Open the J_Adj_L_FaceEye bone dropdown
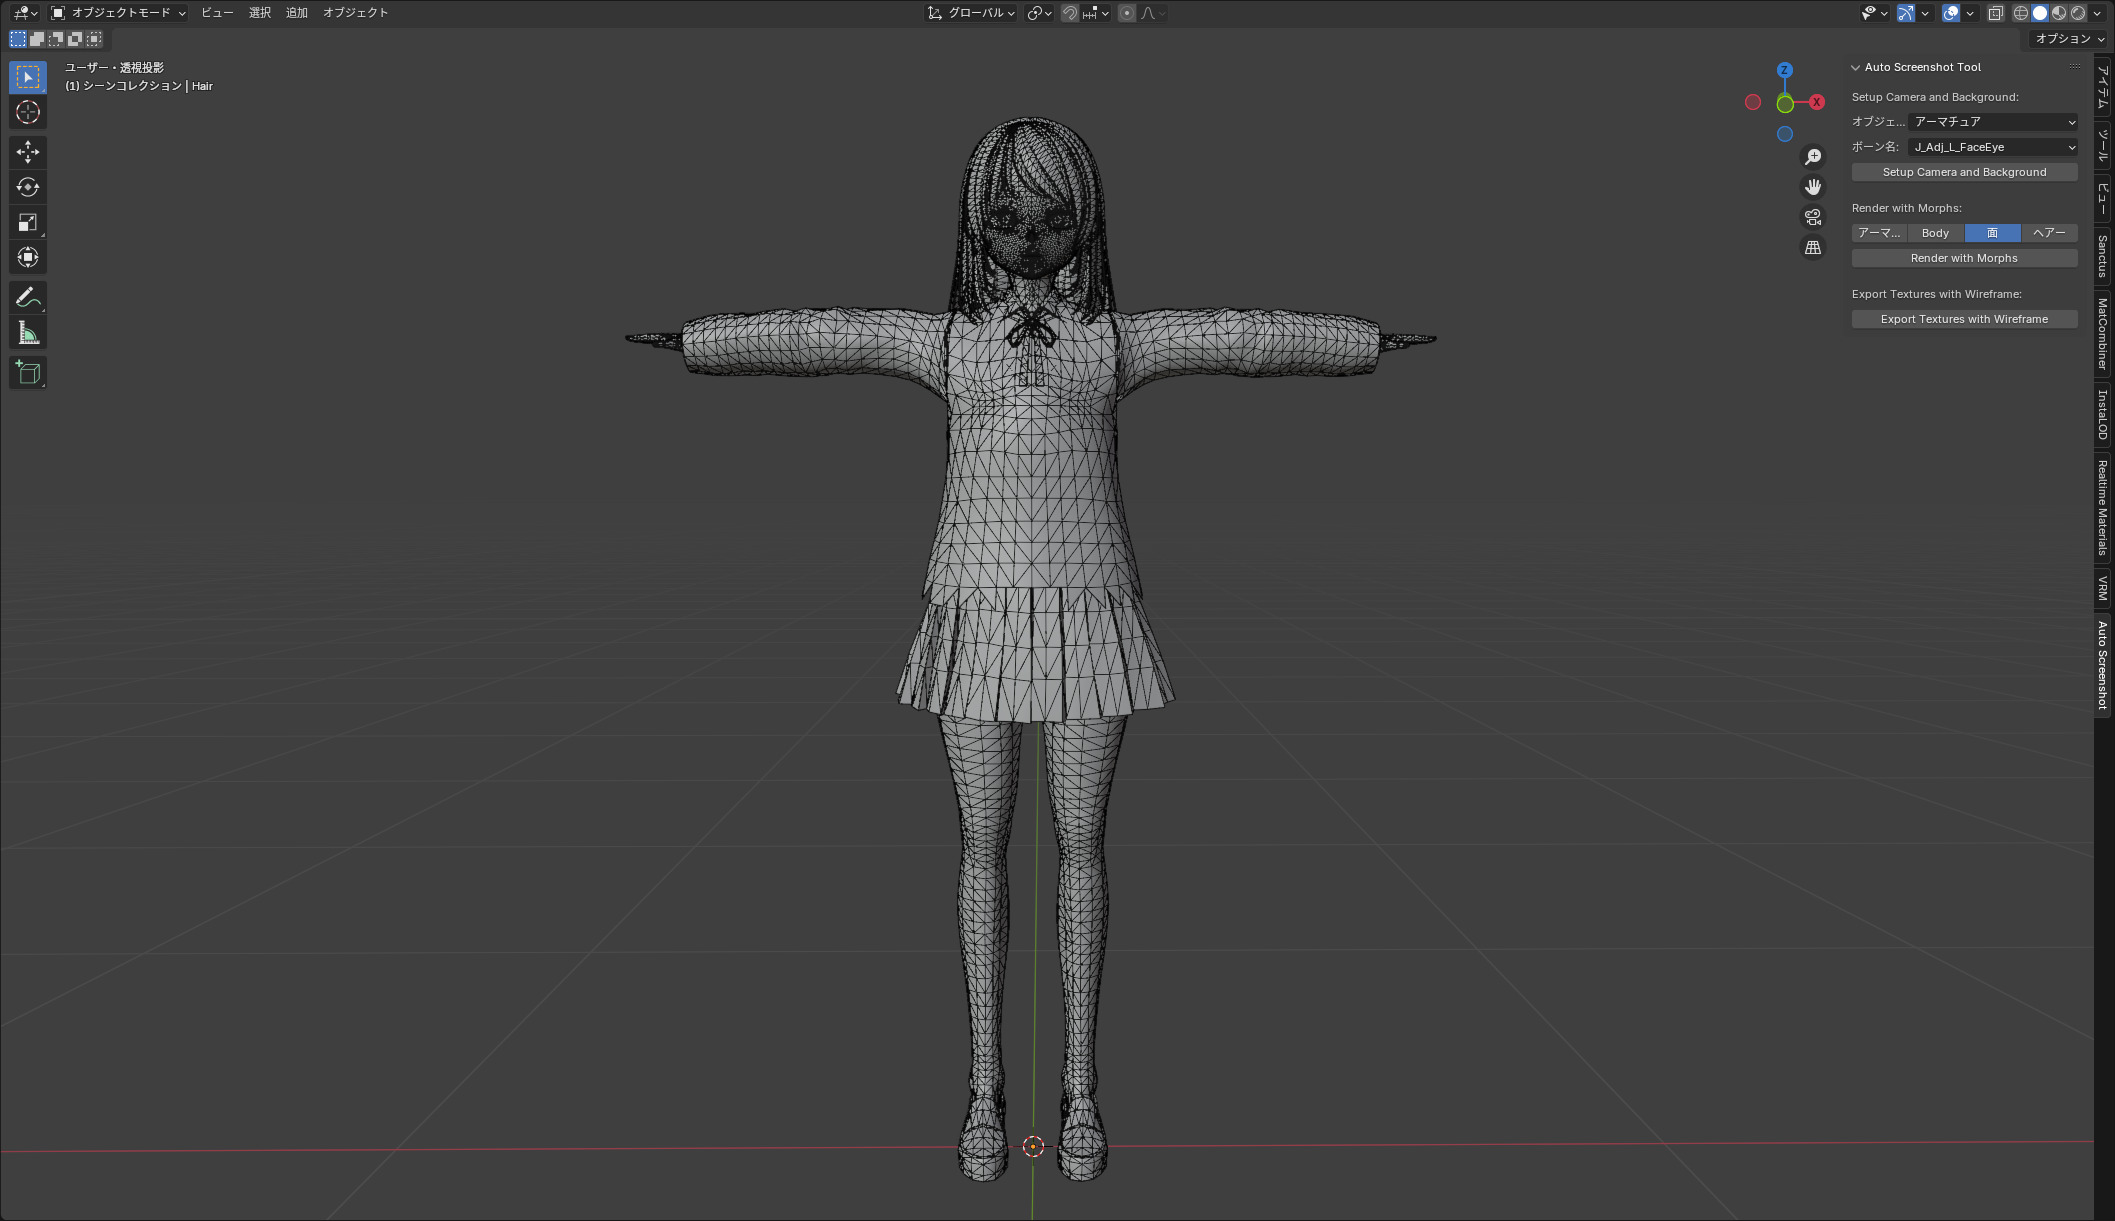Image resolution: width=2115 pixels, height=1221 pixels. tap(1994, 147)
